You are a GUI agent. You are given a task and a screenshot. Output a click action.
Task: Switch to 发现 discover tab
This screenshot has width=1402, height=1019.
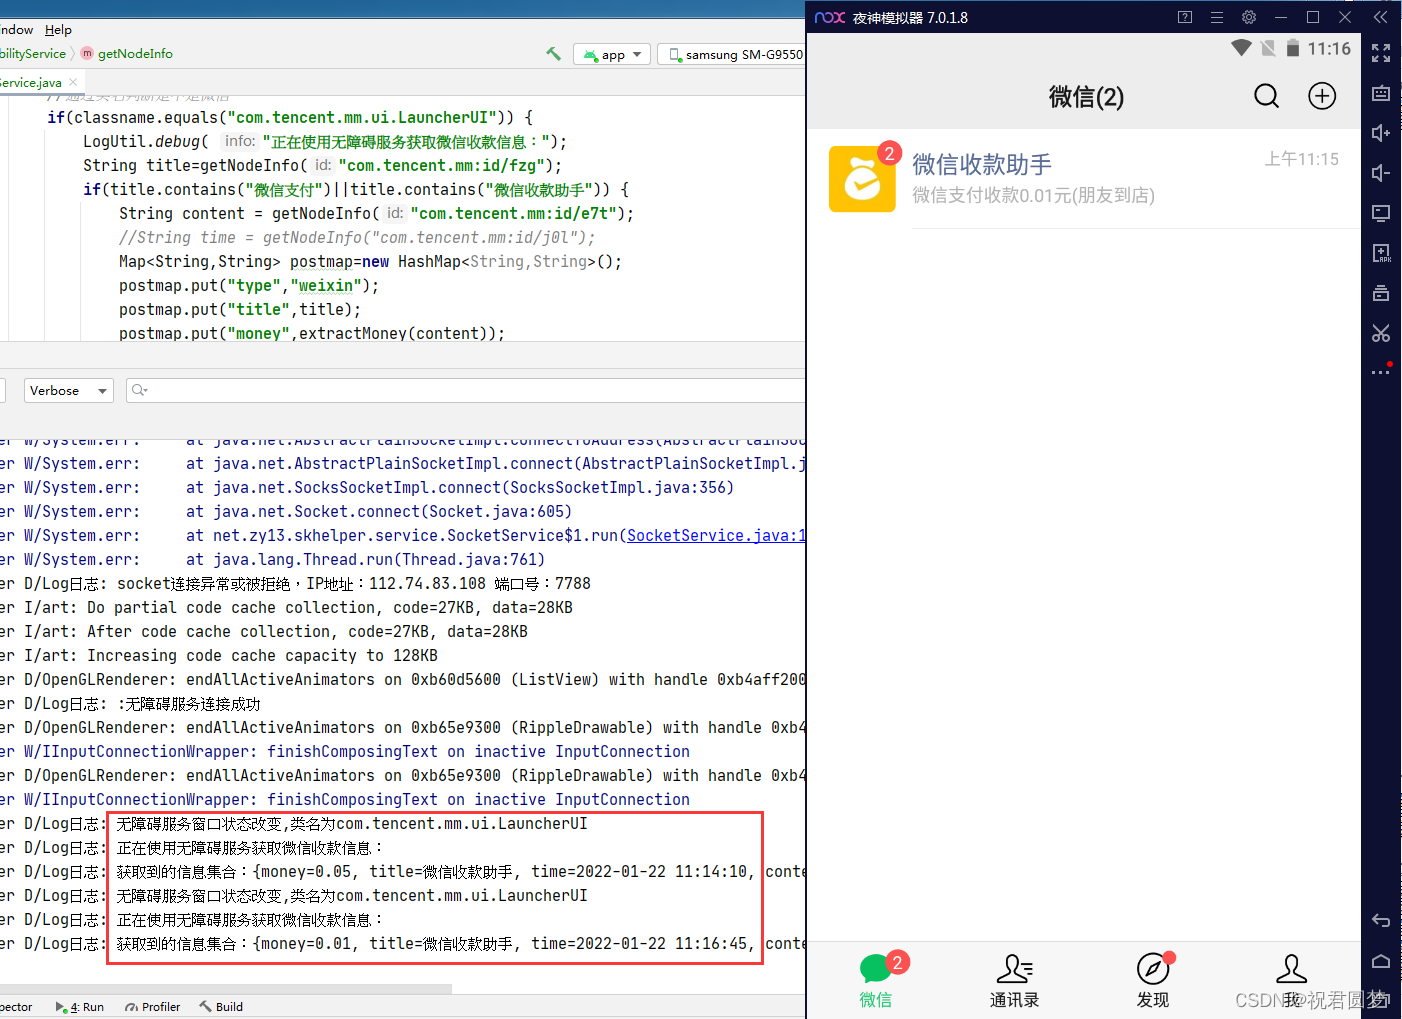coord(1153,980)
